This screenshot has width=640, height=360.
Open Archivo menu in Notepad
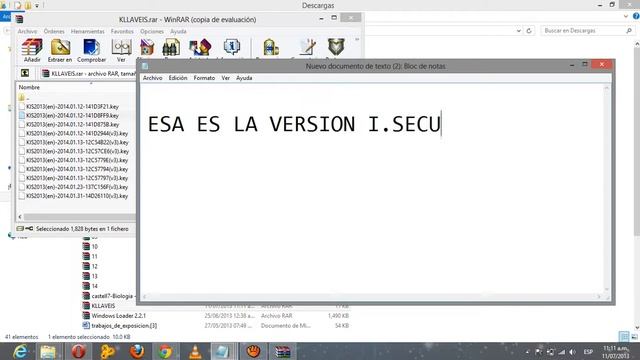click(x=153, y=78)
